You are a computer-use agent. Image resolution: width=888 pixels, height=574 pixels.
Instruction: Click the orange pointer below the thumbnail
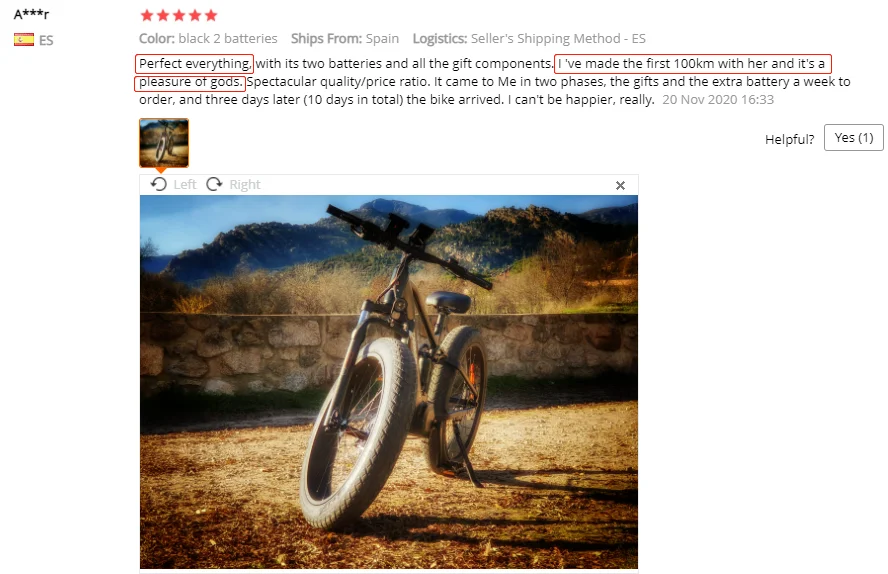[x=161, y=170]
